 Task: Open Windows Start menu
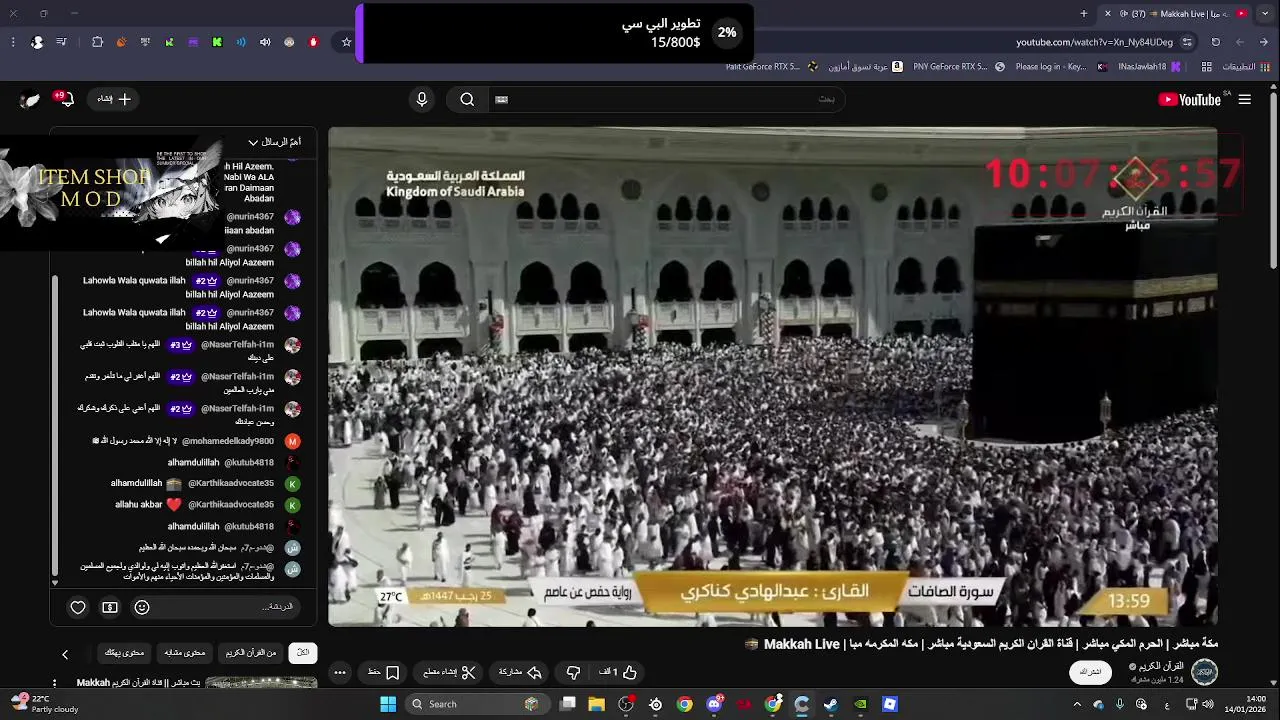pos(388,704)
